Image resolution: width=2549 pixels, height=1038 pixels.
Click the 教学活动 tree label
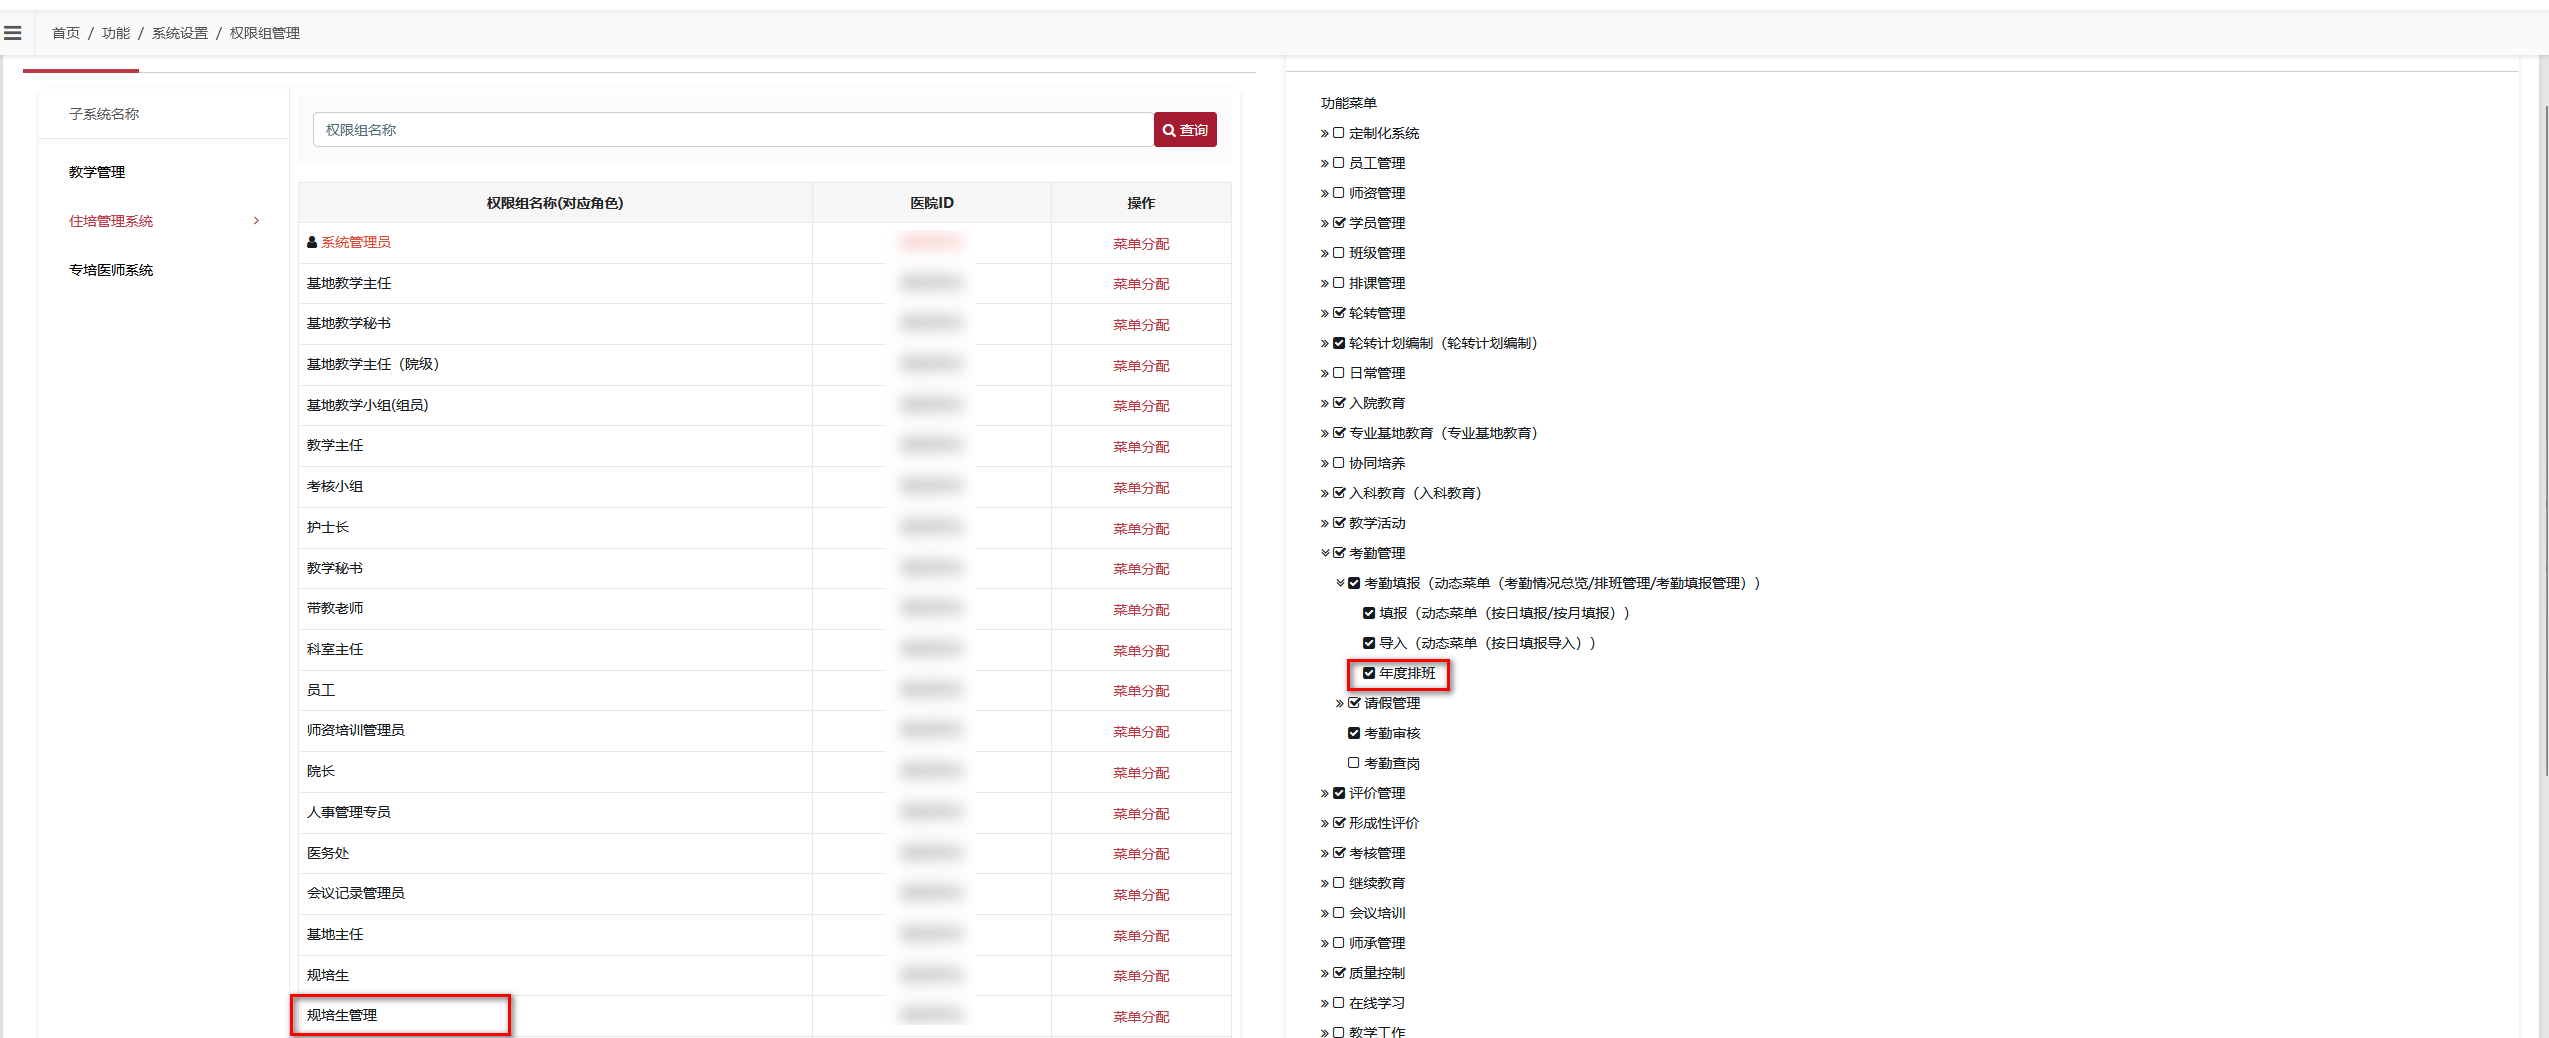(x=1377, y=523)
